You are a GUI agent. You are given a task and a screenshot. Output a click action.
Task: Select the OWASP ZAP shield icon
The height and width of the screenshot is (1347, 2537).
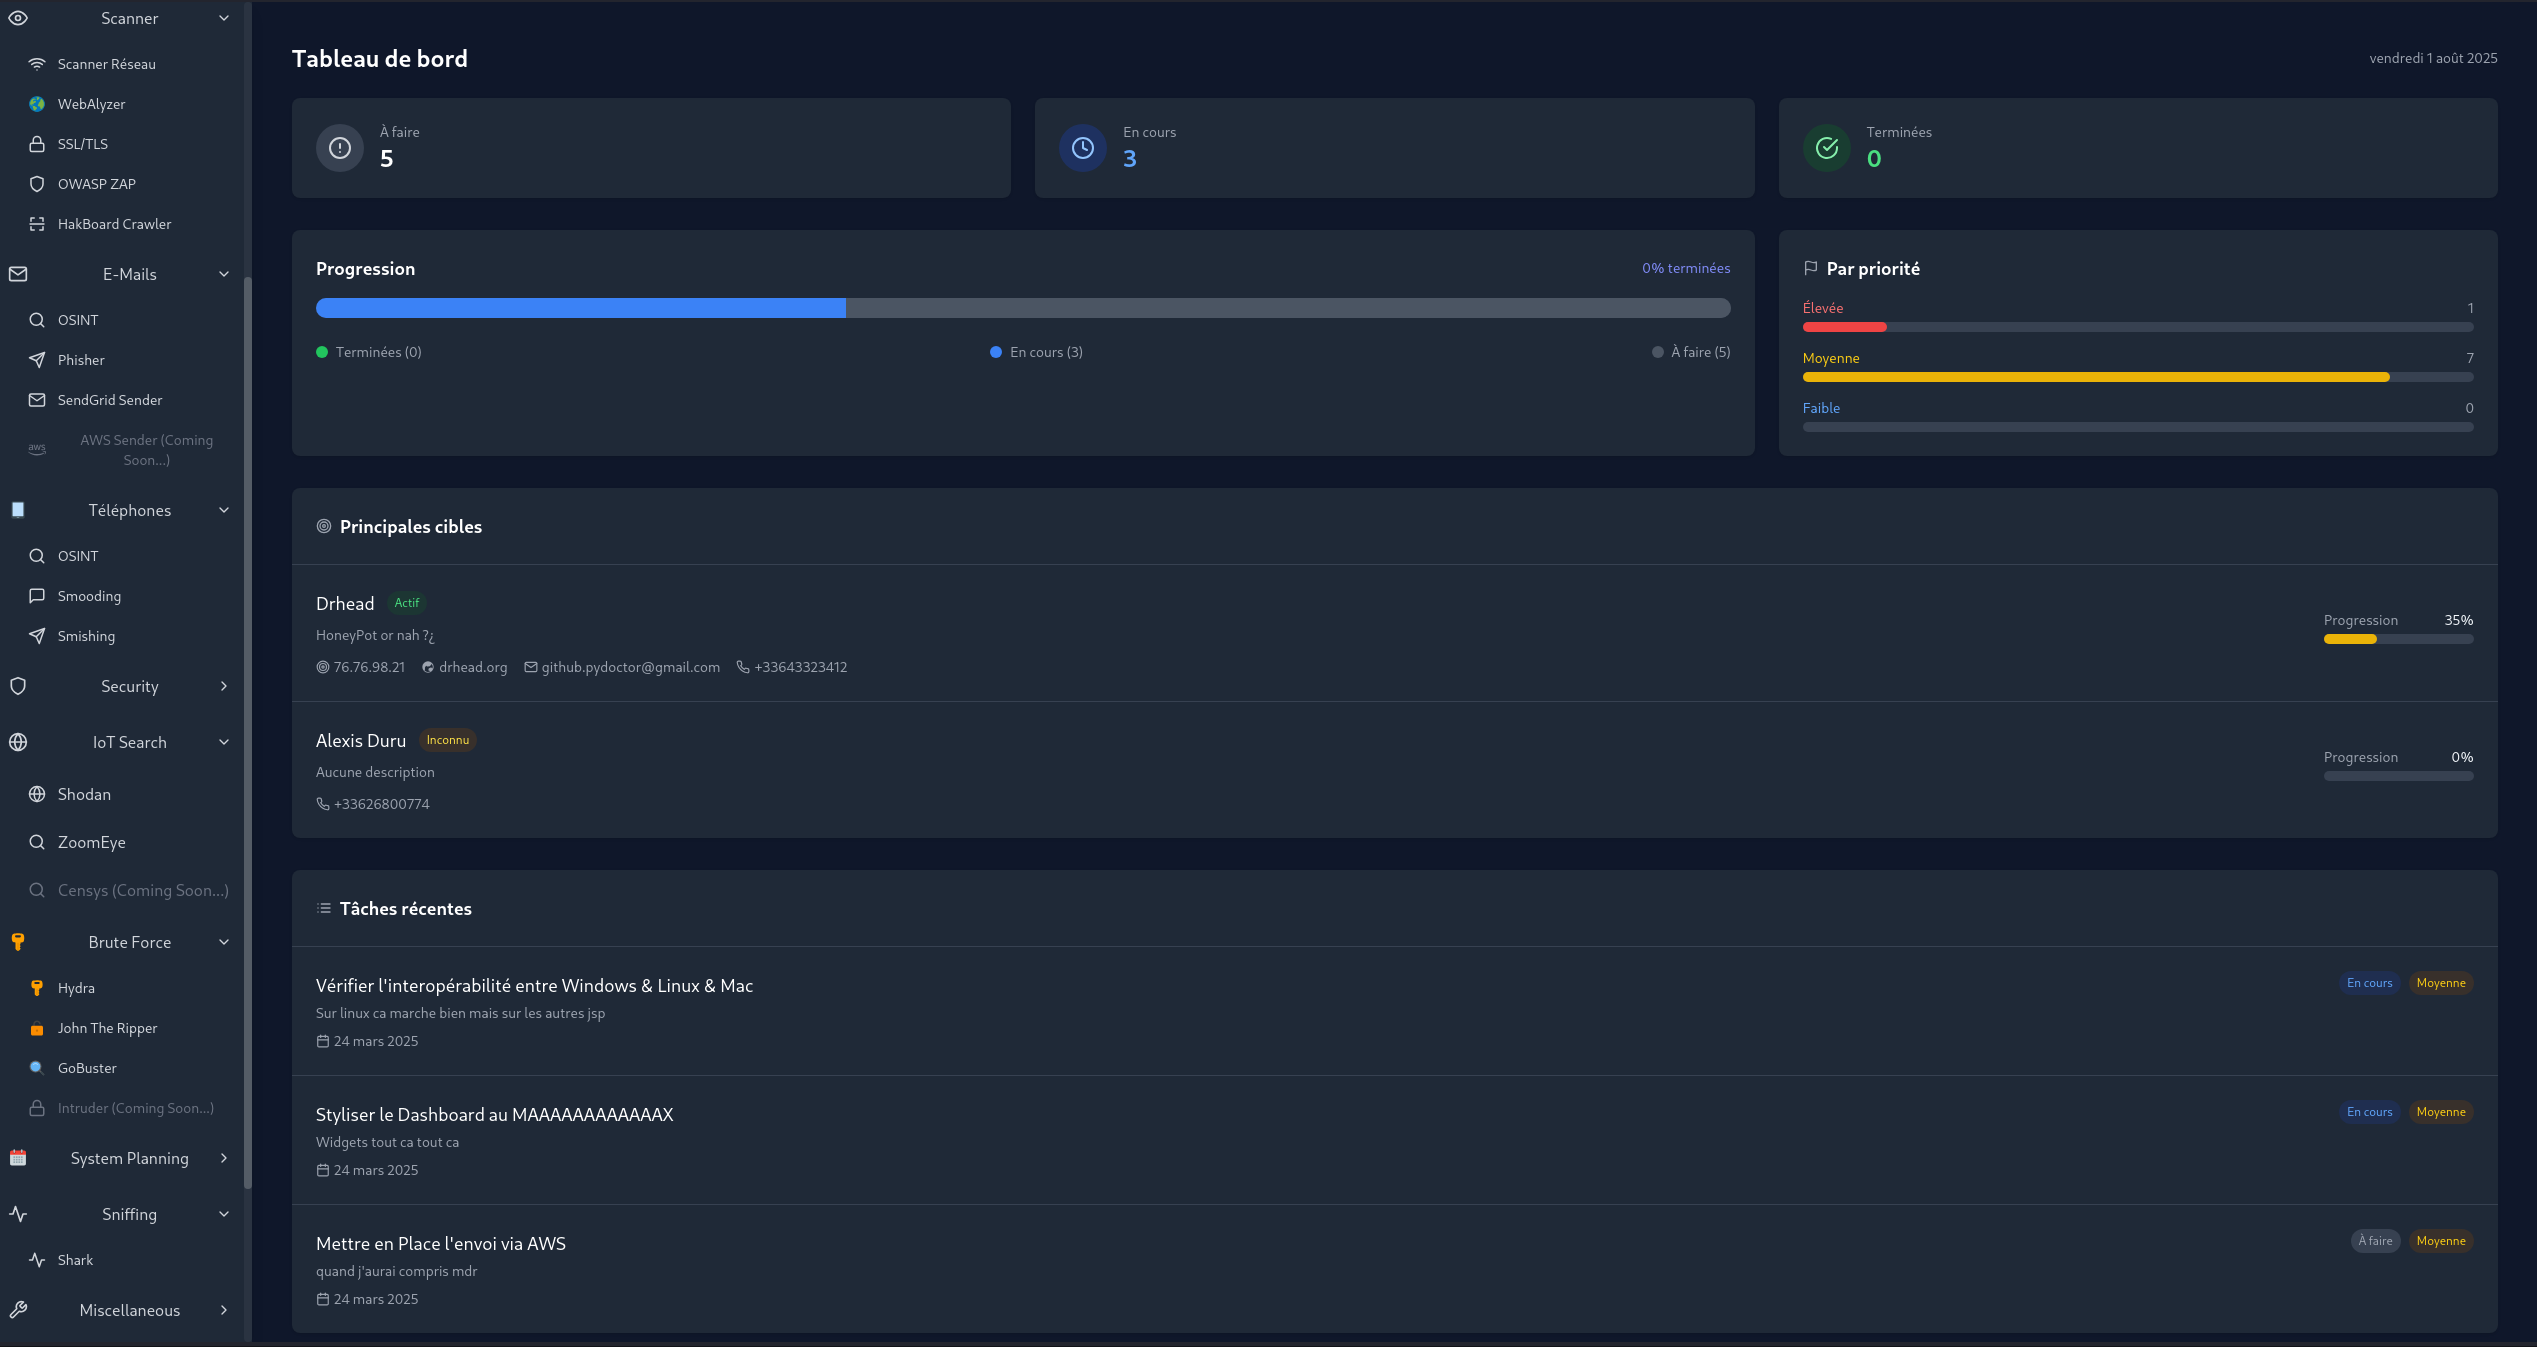pyautogui.click(x=37, y=184)
